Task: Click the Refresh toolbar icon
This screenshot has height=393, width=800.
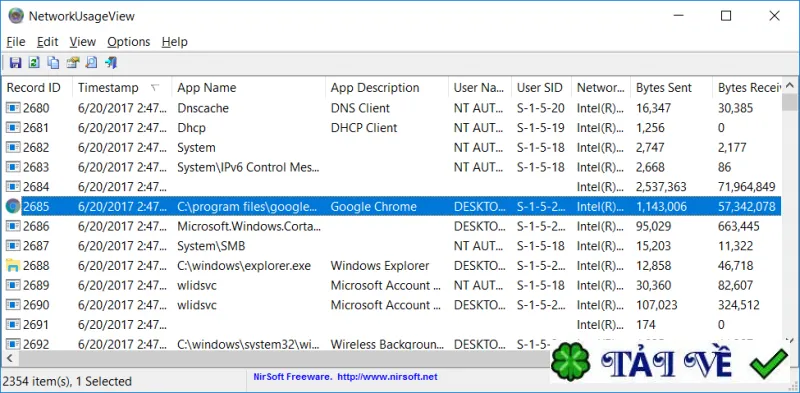Action: pos(34,63)
